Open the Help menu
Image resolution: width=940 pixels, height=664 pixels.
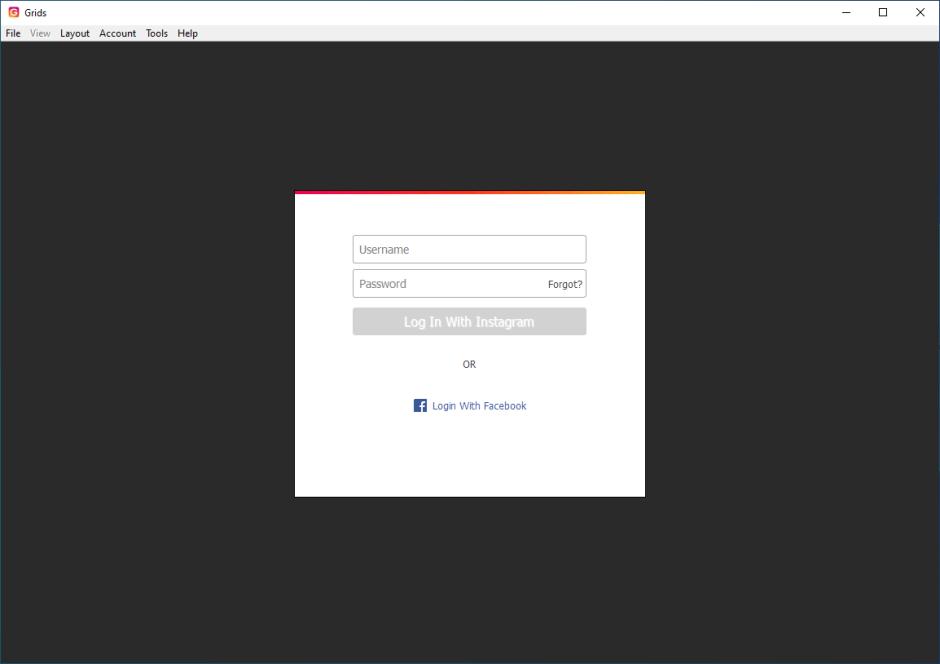tap(187, 34)
